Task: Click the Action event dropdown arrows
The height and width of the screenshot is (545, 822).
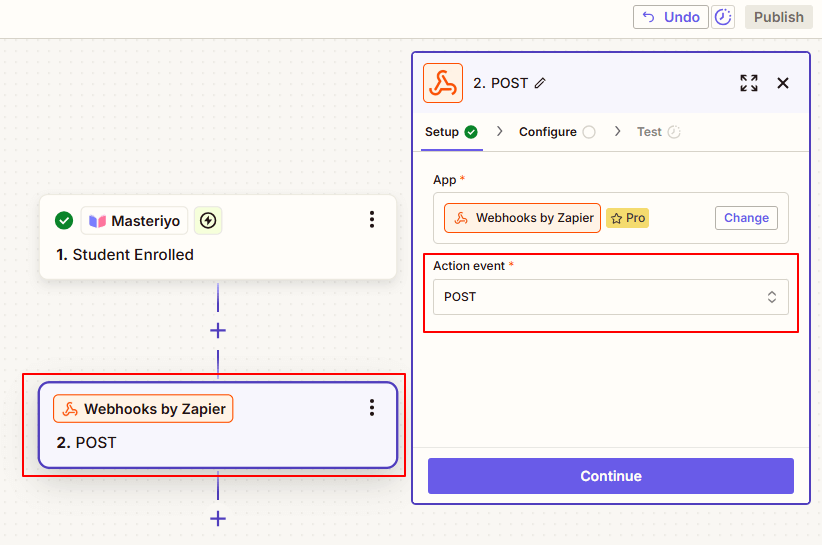Action: pos(772,297)
